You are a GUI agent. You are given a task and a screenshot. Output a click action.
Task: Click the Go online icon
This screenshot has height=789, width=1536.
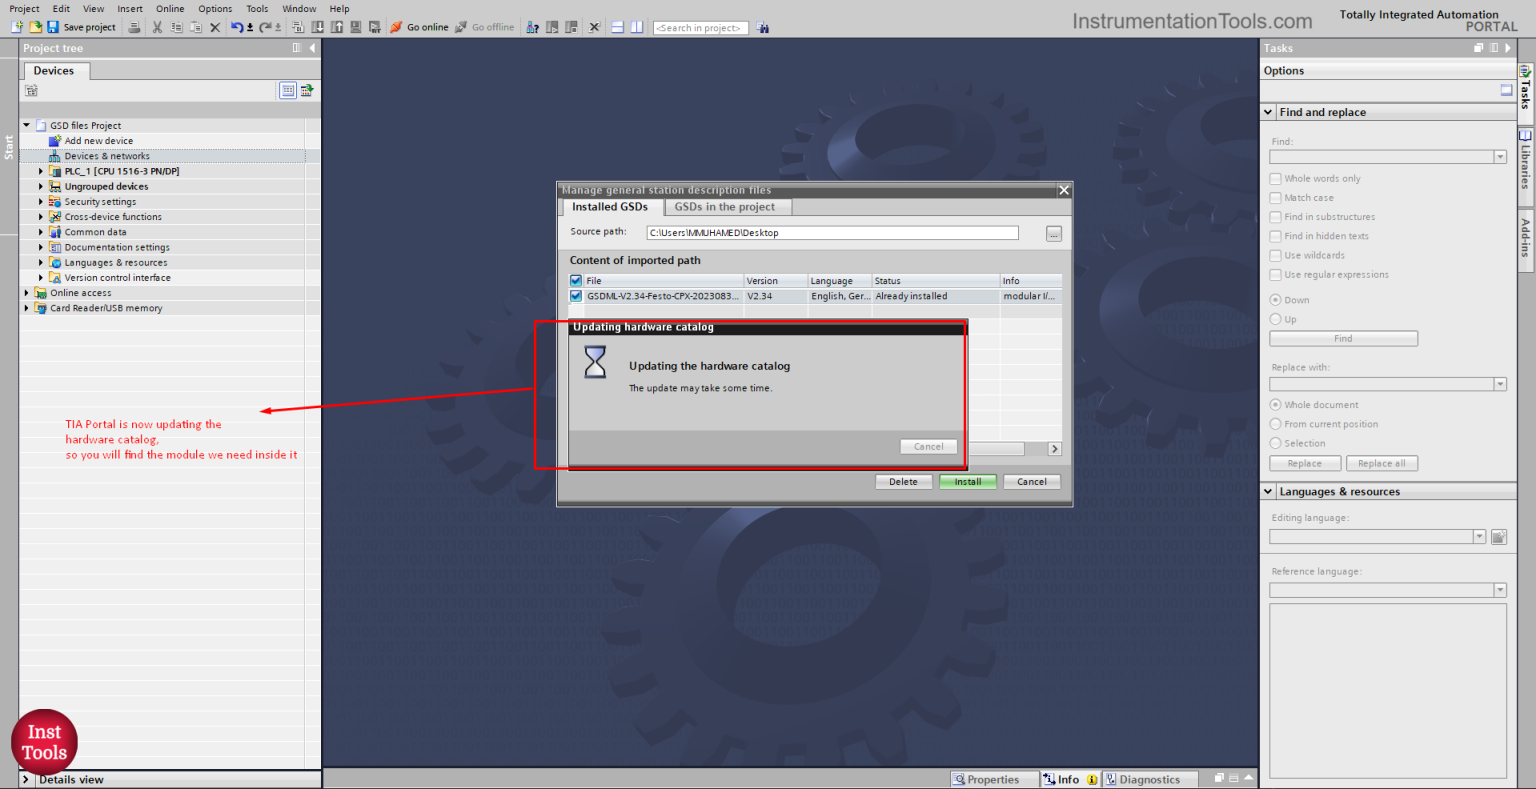(397, 27)
